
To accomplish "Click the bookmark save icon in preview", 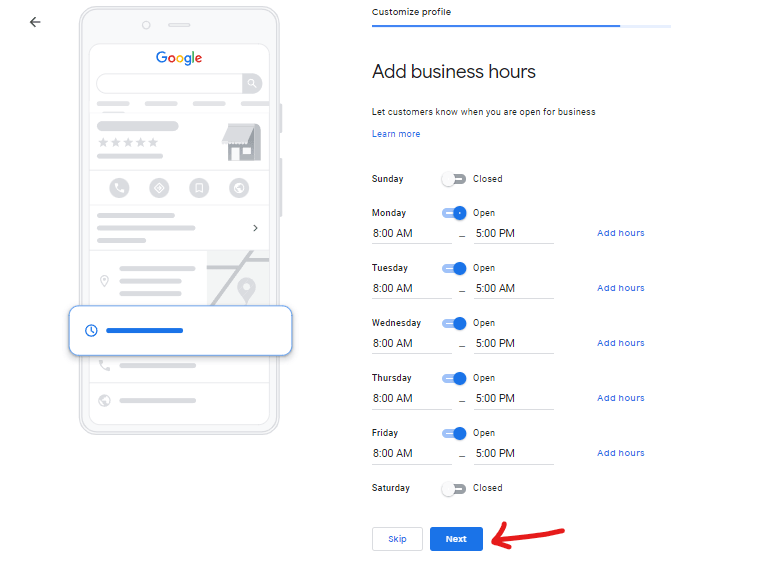I will [x=199, y=188].
